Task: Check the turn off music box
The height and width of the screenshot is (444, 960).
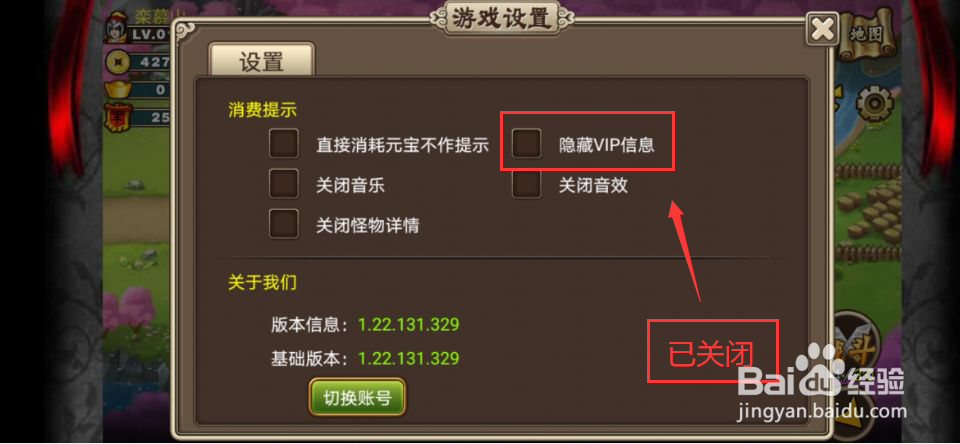Action: click(x=284, y=184)
